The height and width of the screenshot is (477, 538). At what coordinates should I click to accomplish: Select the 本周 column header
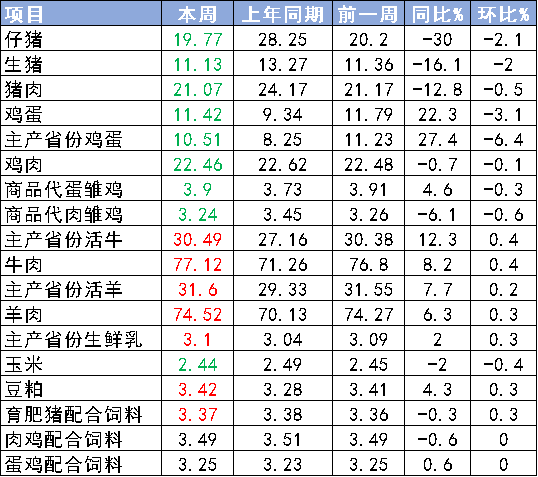197,14
